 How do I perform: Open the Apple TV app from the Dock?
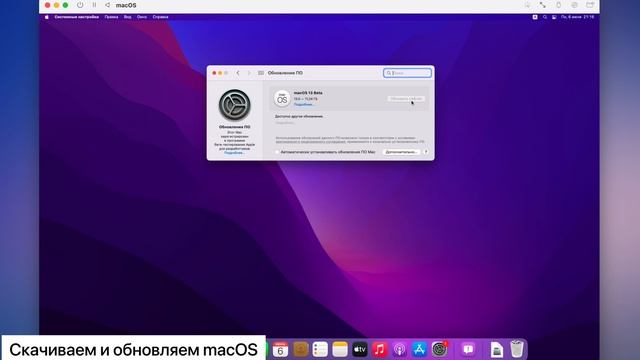(360, 349)
